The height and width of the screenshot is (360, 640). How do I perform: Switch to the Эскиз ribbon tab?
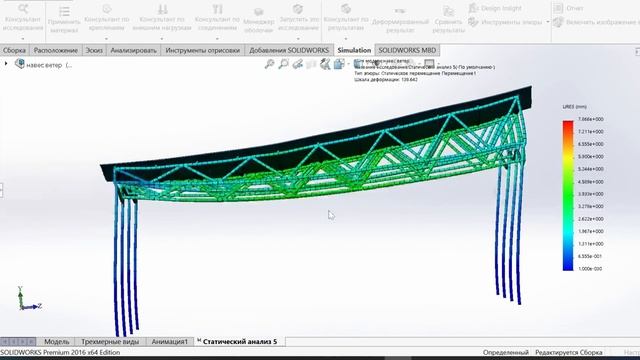[x=94, y=50]
